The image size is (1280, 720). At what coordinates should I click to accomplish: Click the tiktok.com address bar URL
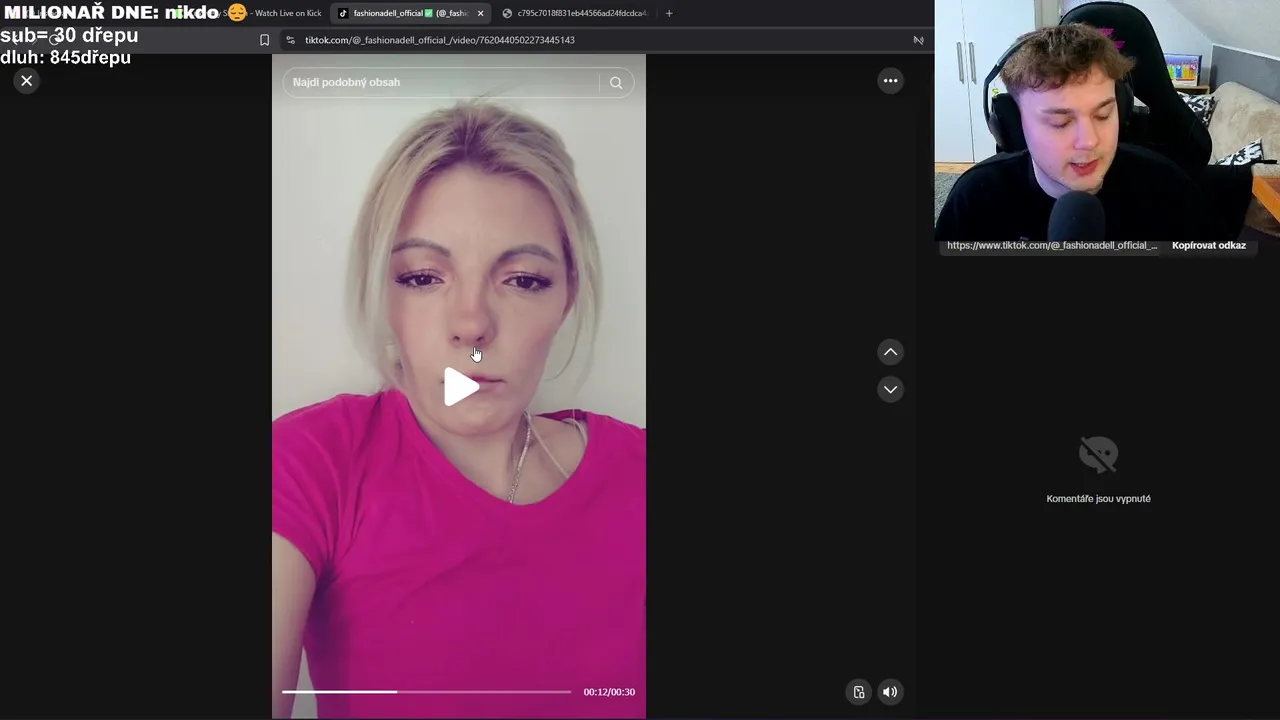point(440,40)
